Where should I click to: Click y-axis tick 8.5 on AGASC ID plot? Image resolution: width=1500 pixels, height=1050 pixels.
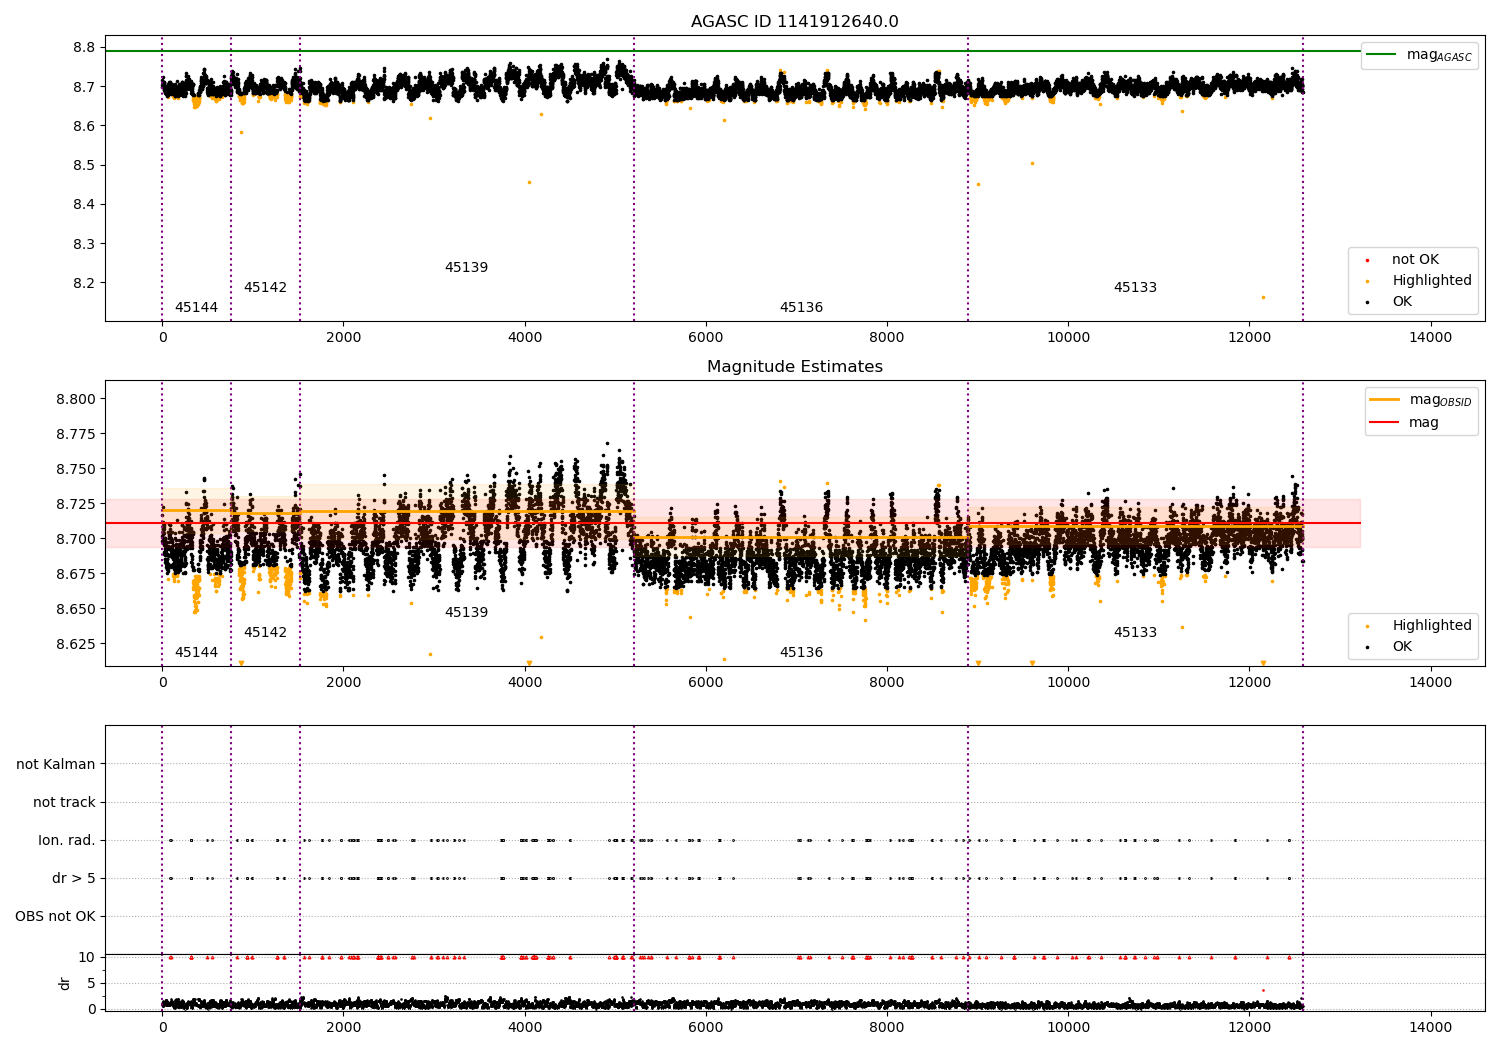[x=84, y=166]
